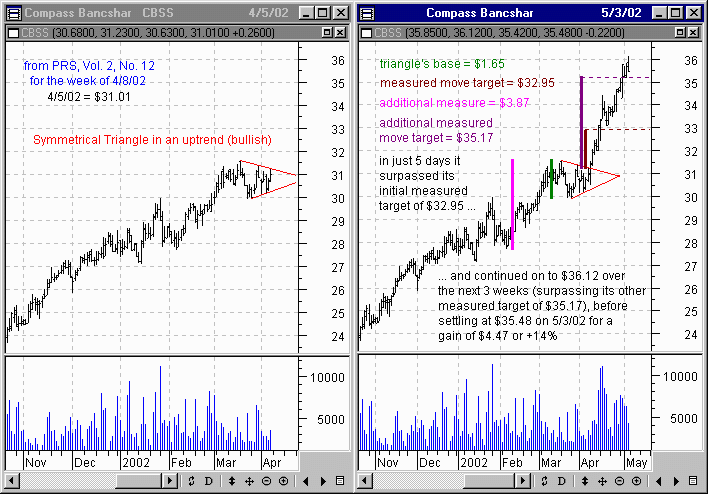Screen dimensions: 708x494
Task: Click the '2002' date label in the 4/5/02 window
Action: click(x=136, y=463)
